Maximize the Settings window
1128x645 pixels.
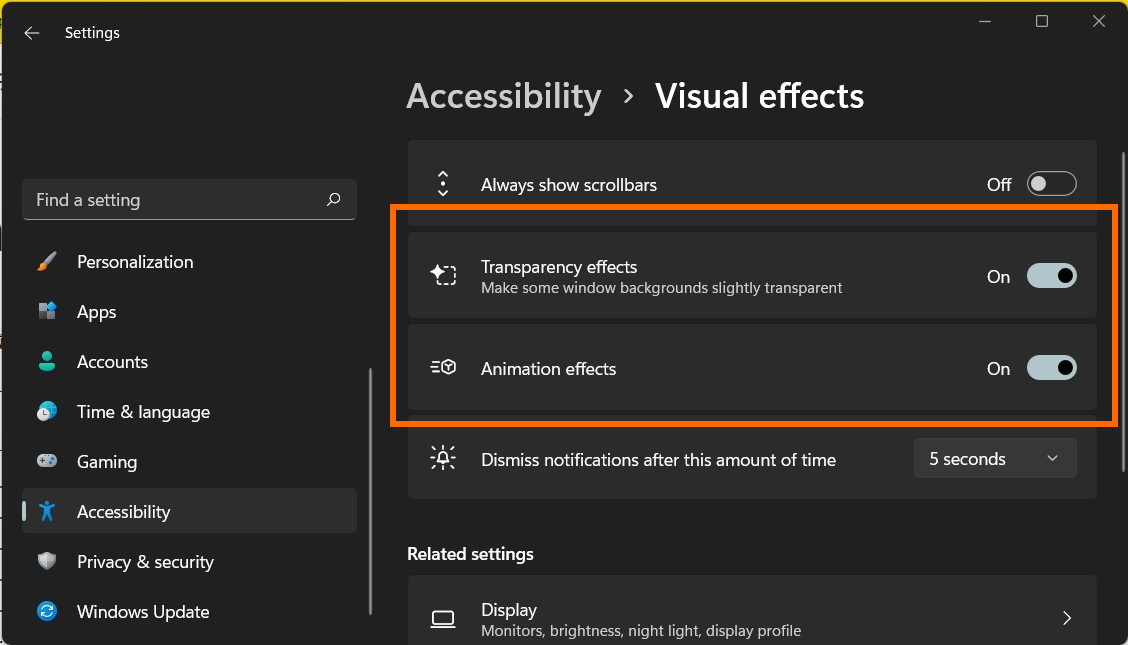1042,22
